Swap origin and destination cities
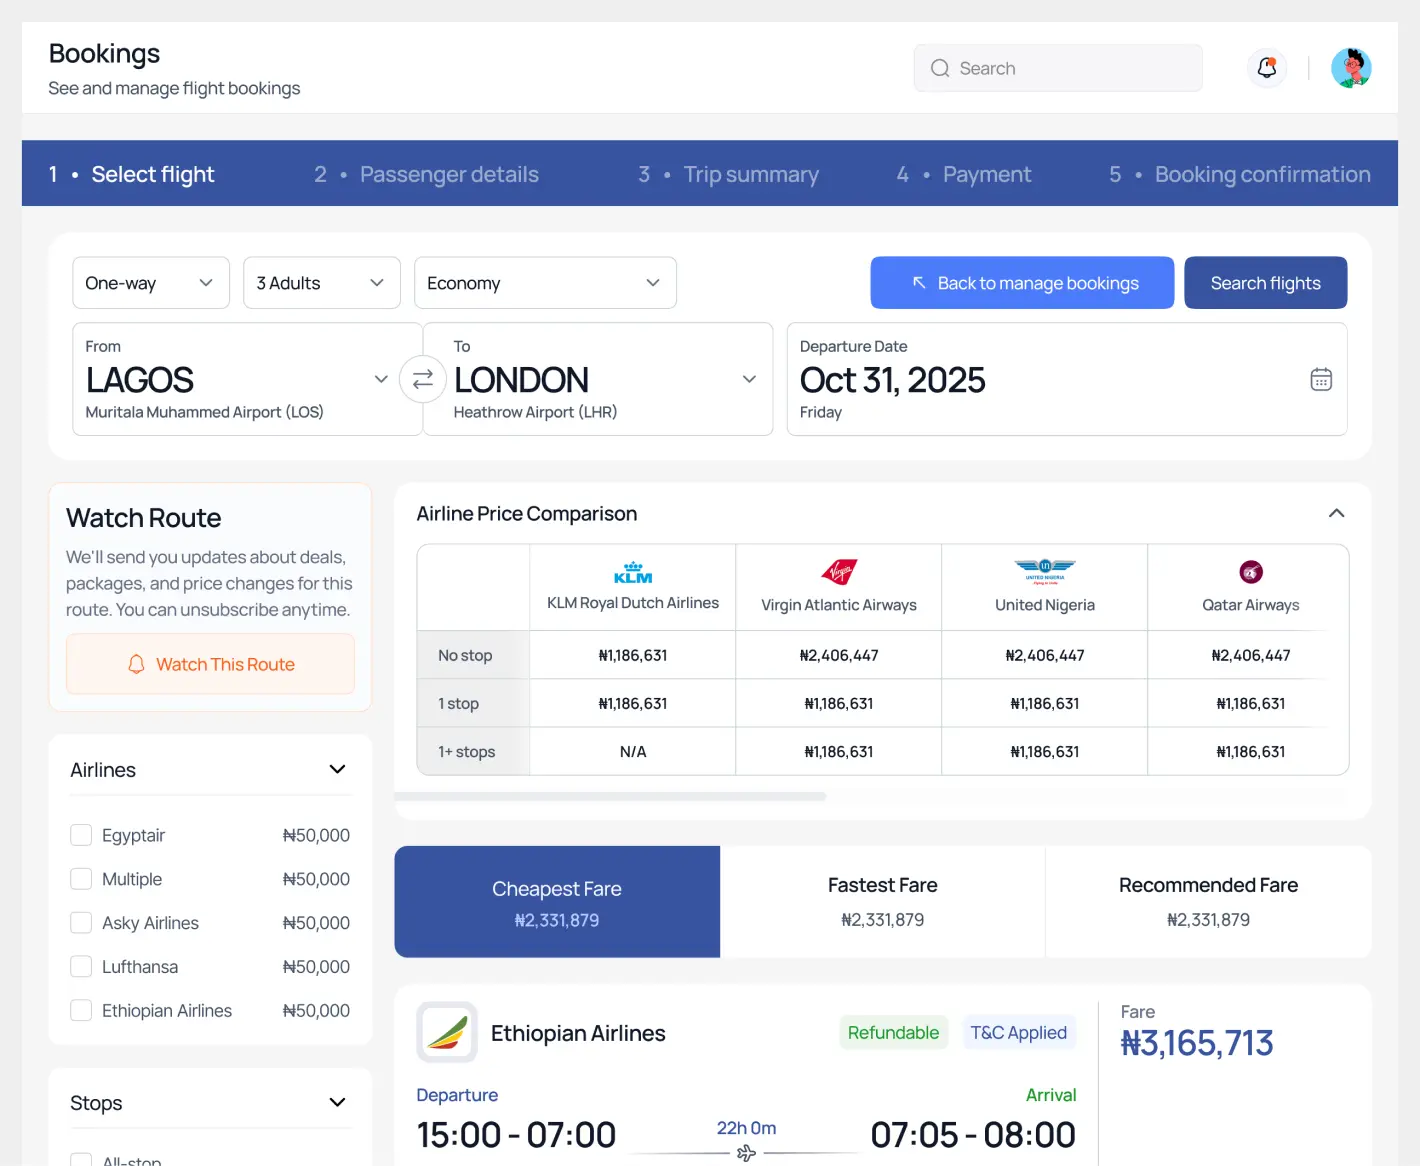The width and height of the screenshot is (1420, 1166). 423,379
